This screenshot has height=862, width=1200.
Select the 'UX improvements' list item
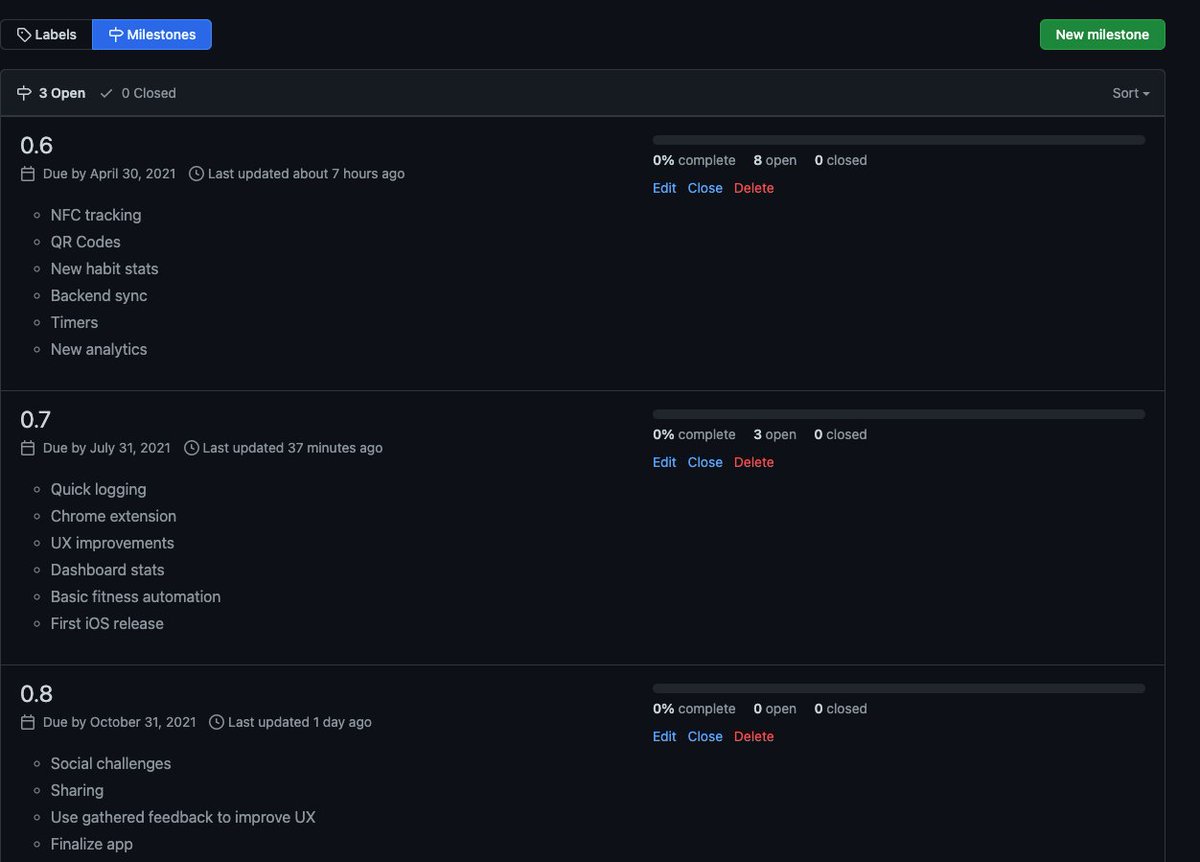click(113, 544)
